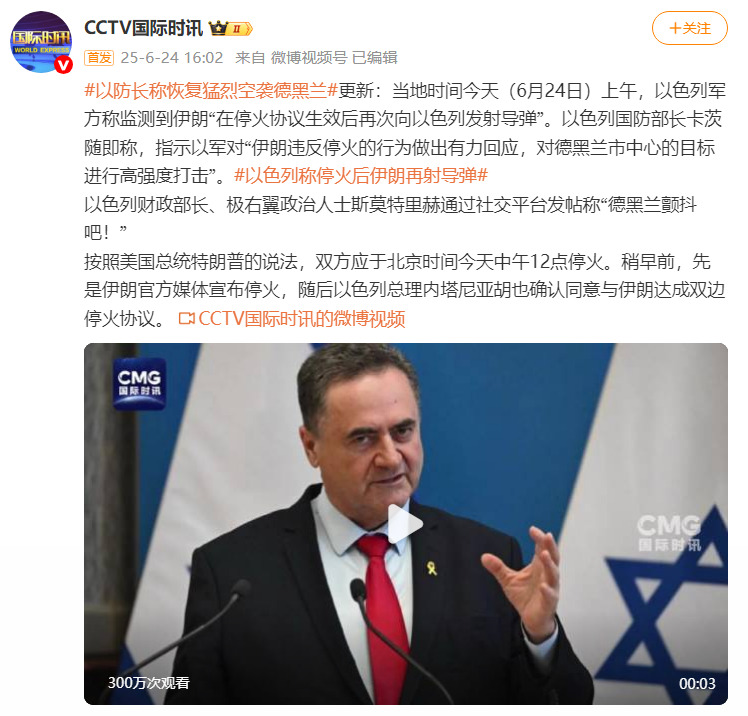Follow the account with +关注 button
This screenshot has width=748, height=716.
tap(690, 28)
